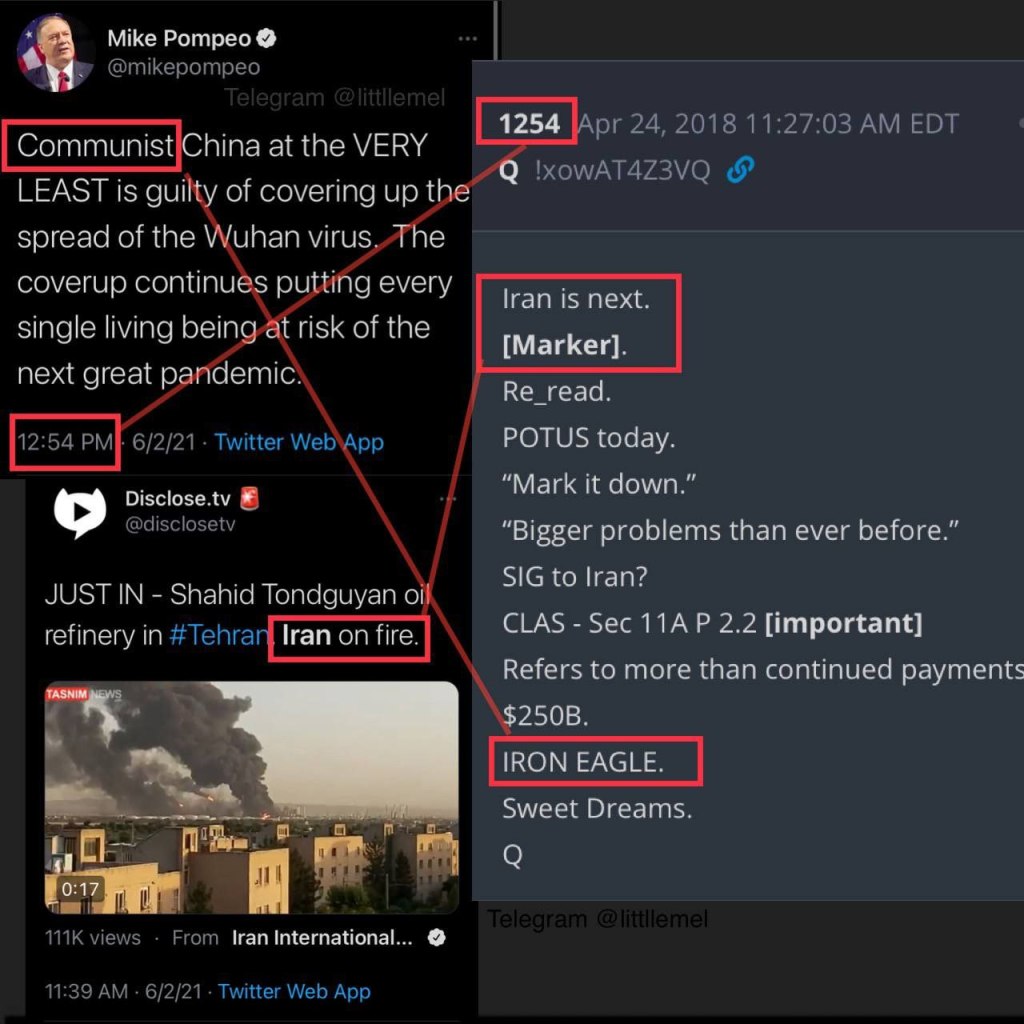The image size is (1024, 1024).
Task: Click the Mike Pompeo display name
Action: click(178, 39)
